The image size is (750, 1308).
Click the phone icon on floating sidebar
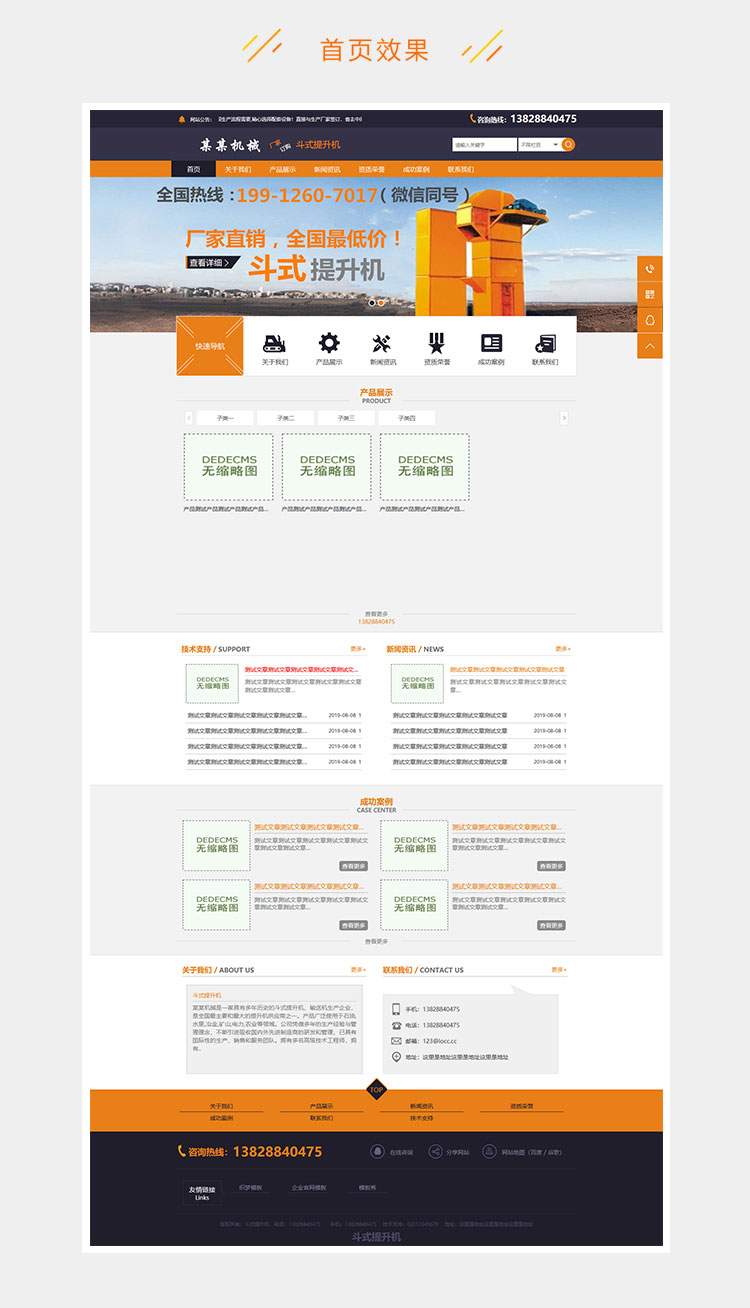point(650,269)
